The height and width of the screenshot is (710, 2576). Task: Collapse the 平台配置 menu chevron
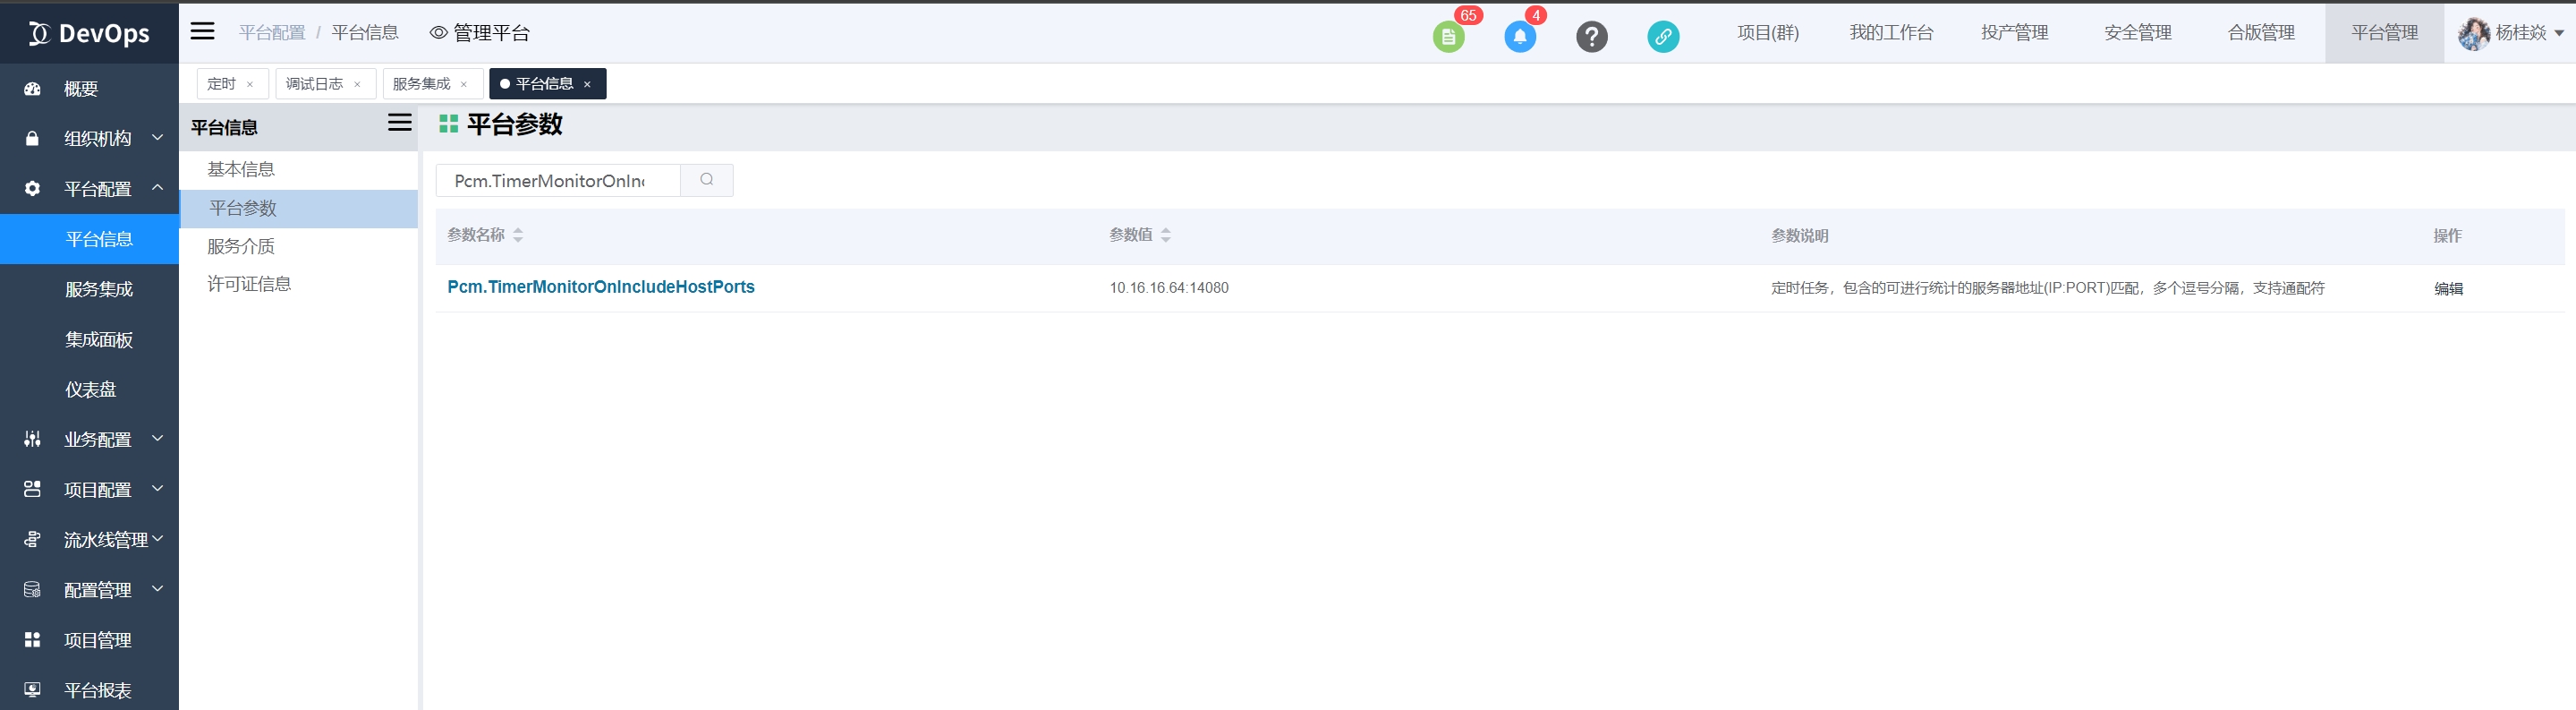pos(157,188)
